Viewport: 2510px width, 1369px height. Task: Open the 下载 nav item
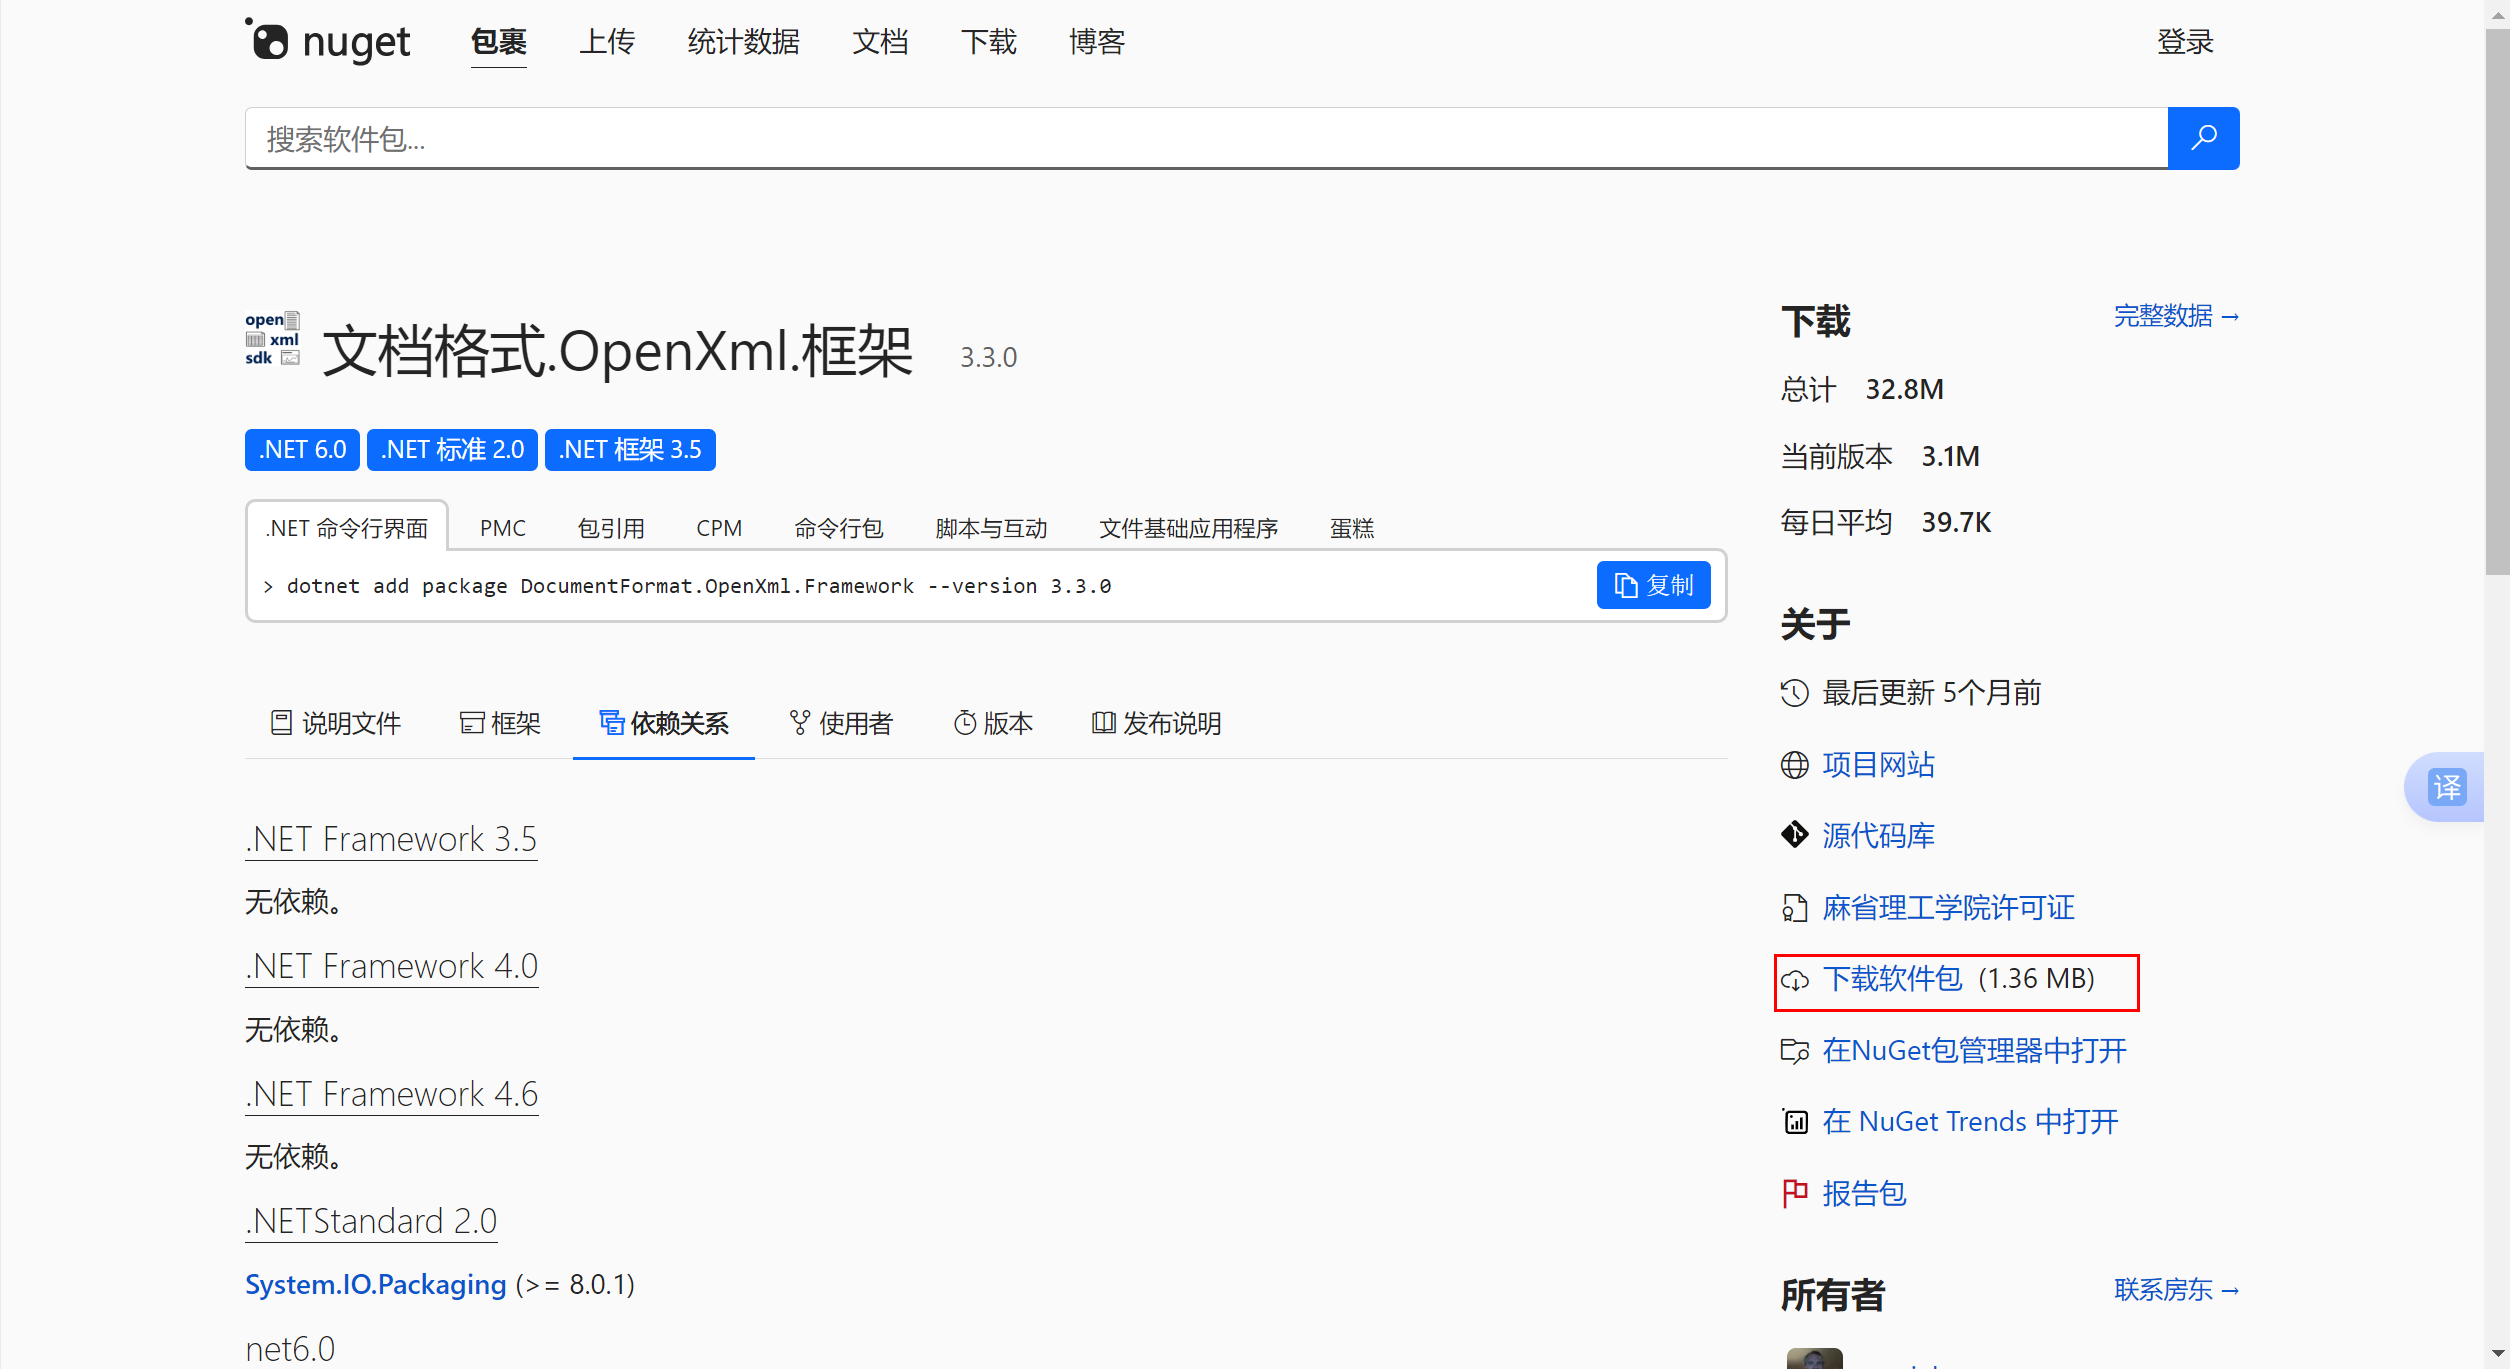pos(989,42)
